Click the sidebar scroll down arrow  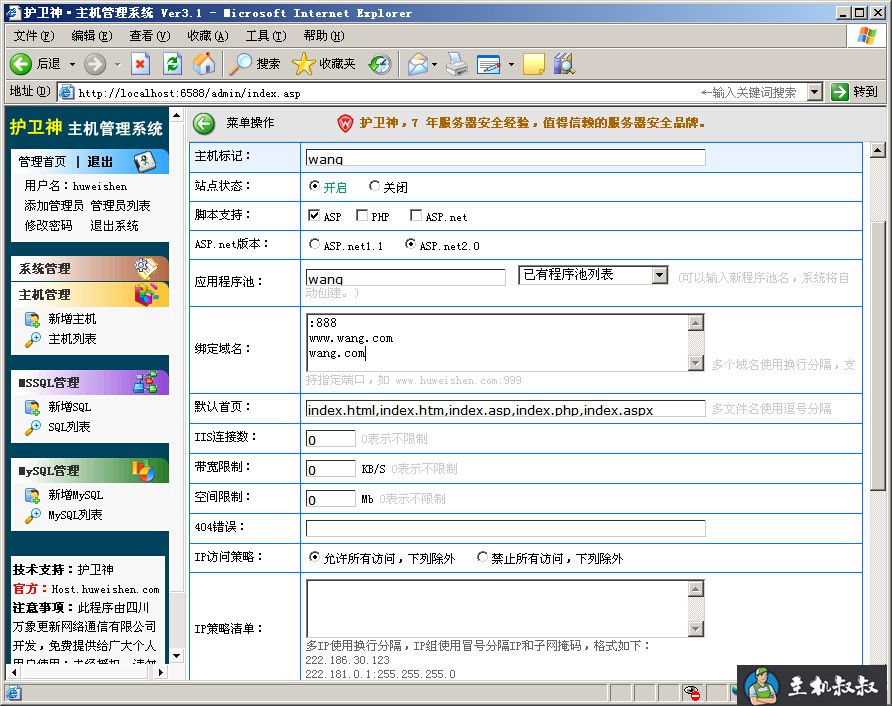point(176,656)
